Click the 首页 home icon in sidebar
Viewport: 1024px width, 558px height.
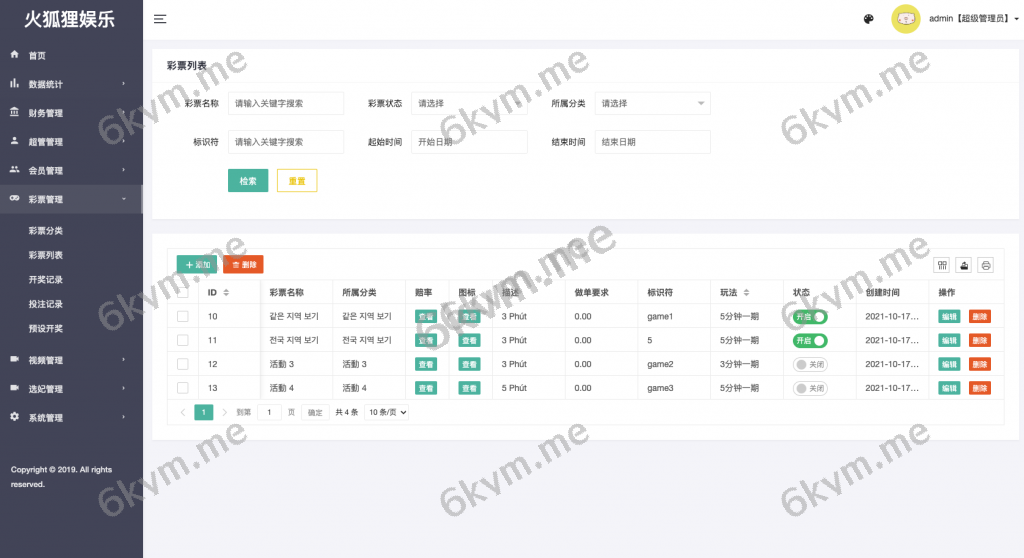(15, 55)
